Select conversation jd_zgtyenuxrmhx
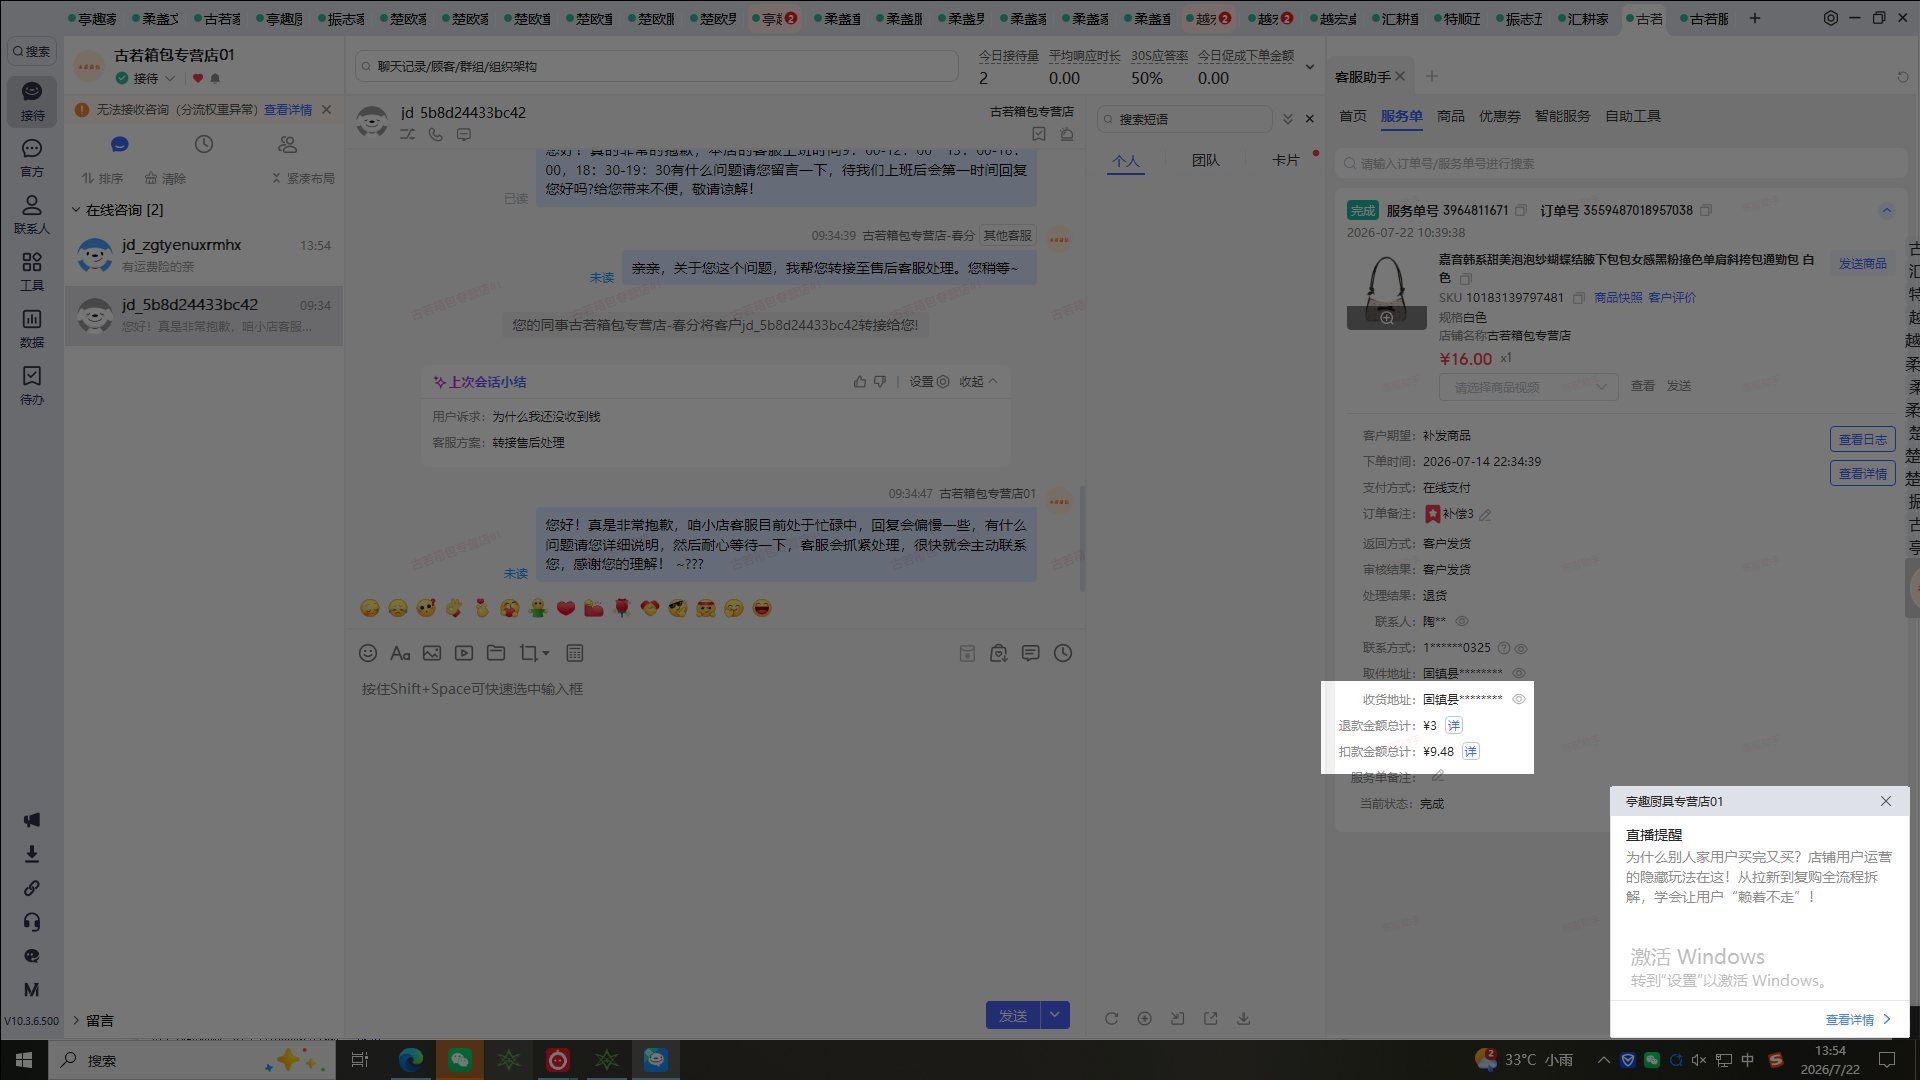This screenshot has height=1080, width=1920. tap(204, 255)
